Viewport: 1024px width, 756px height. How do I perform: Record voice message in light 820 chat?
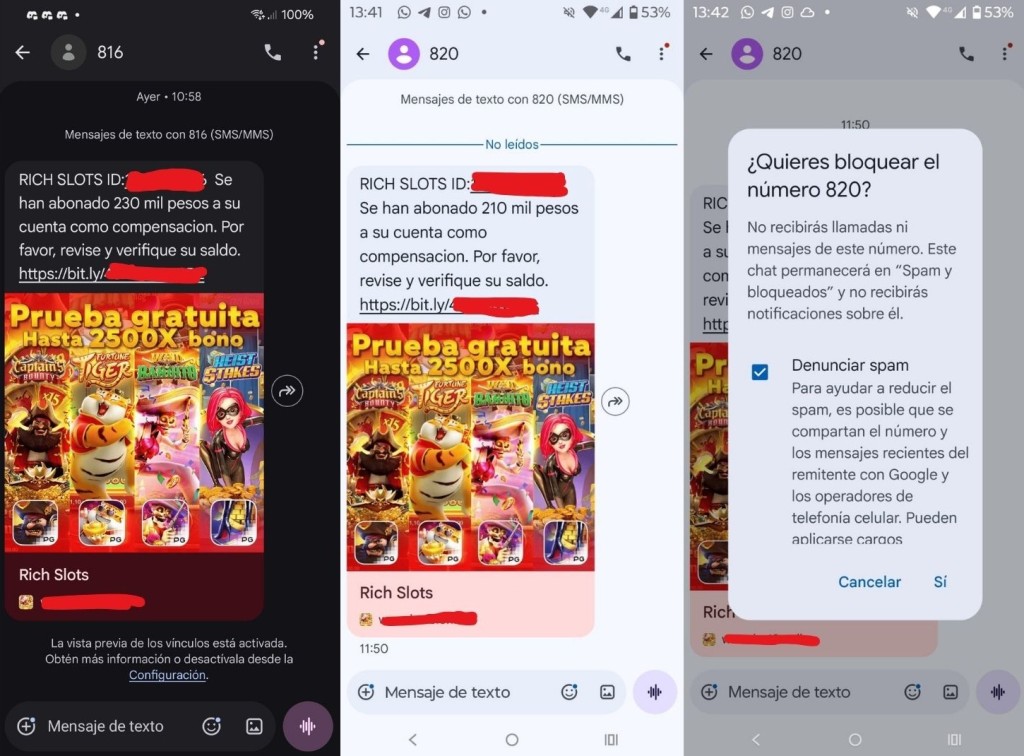[654, 692]
